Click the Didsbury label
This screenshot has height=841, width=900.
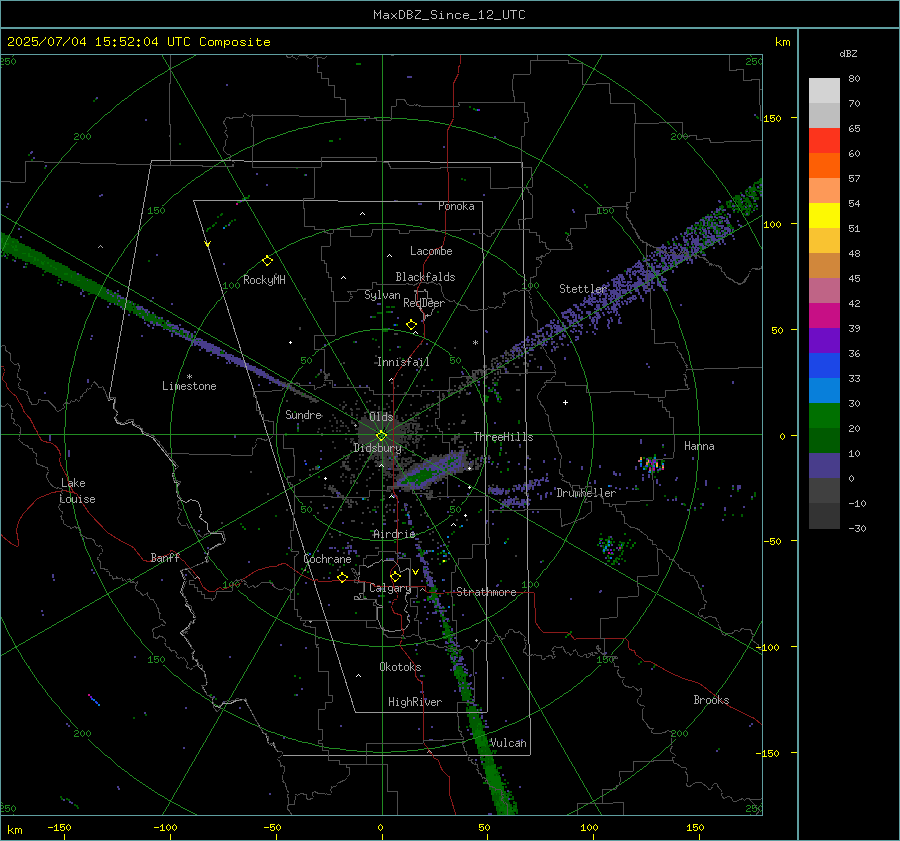click(x=377, y=448)
